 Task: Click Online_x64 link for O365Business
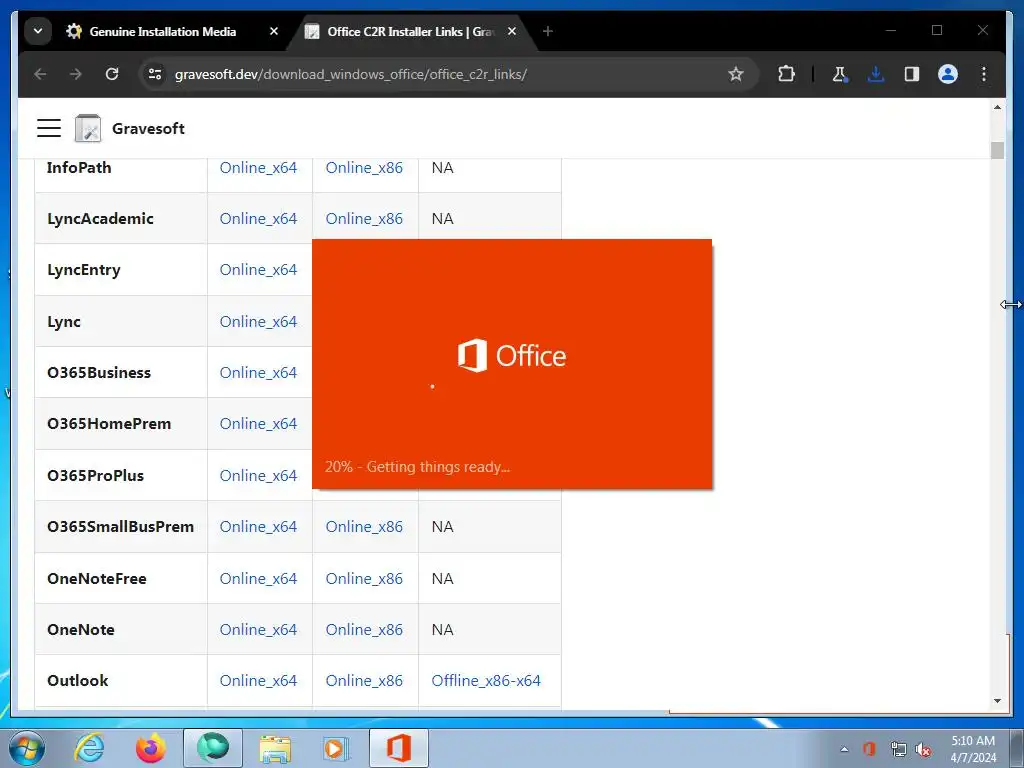pyautogui.click(x=258, y=372)
